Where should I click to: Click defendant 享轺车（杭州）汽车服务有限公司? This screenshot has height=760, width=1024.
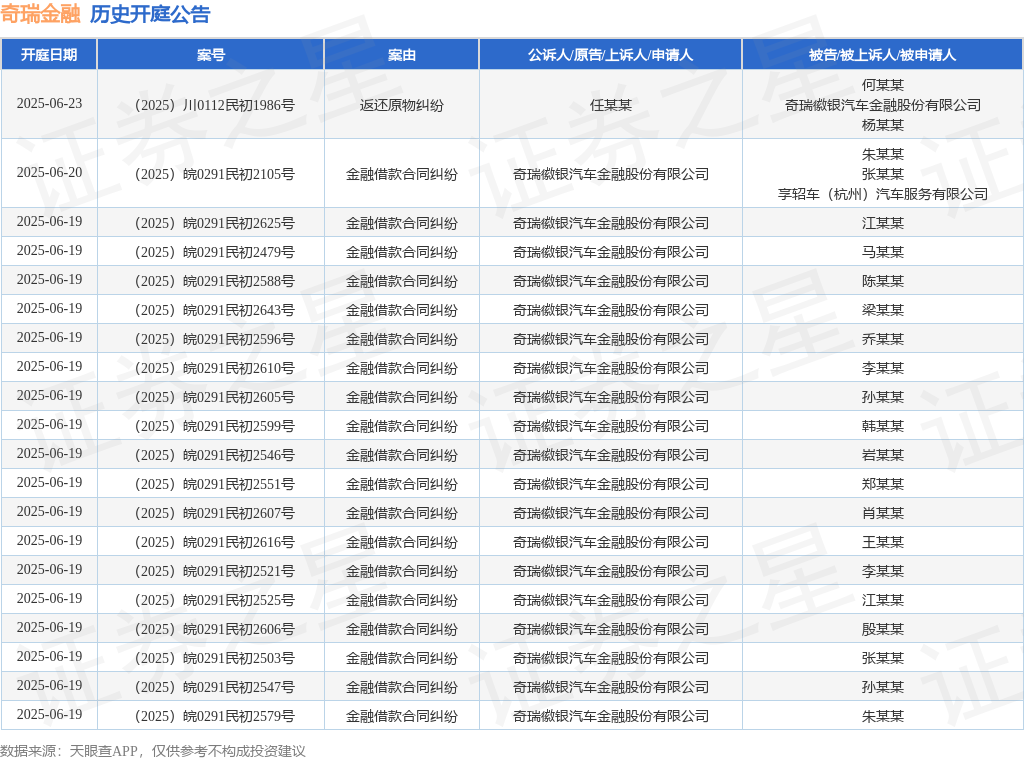coord(882,195)
